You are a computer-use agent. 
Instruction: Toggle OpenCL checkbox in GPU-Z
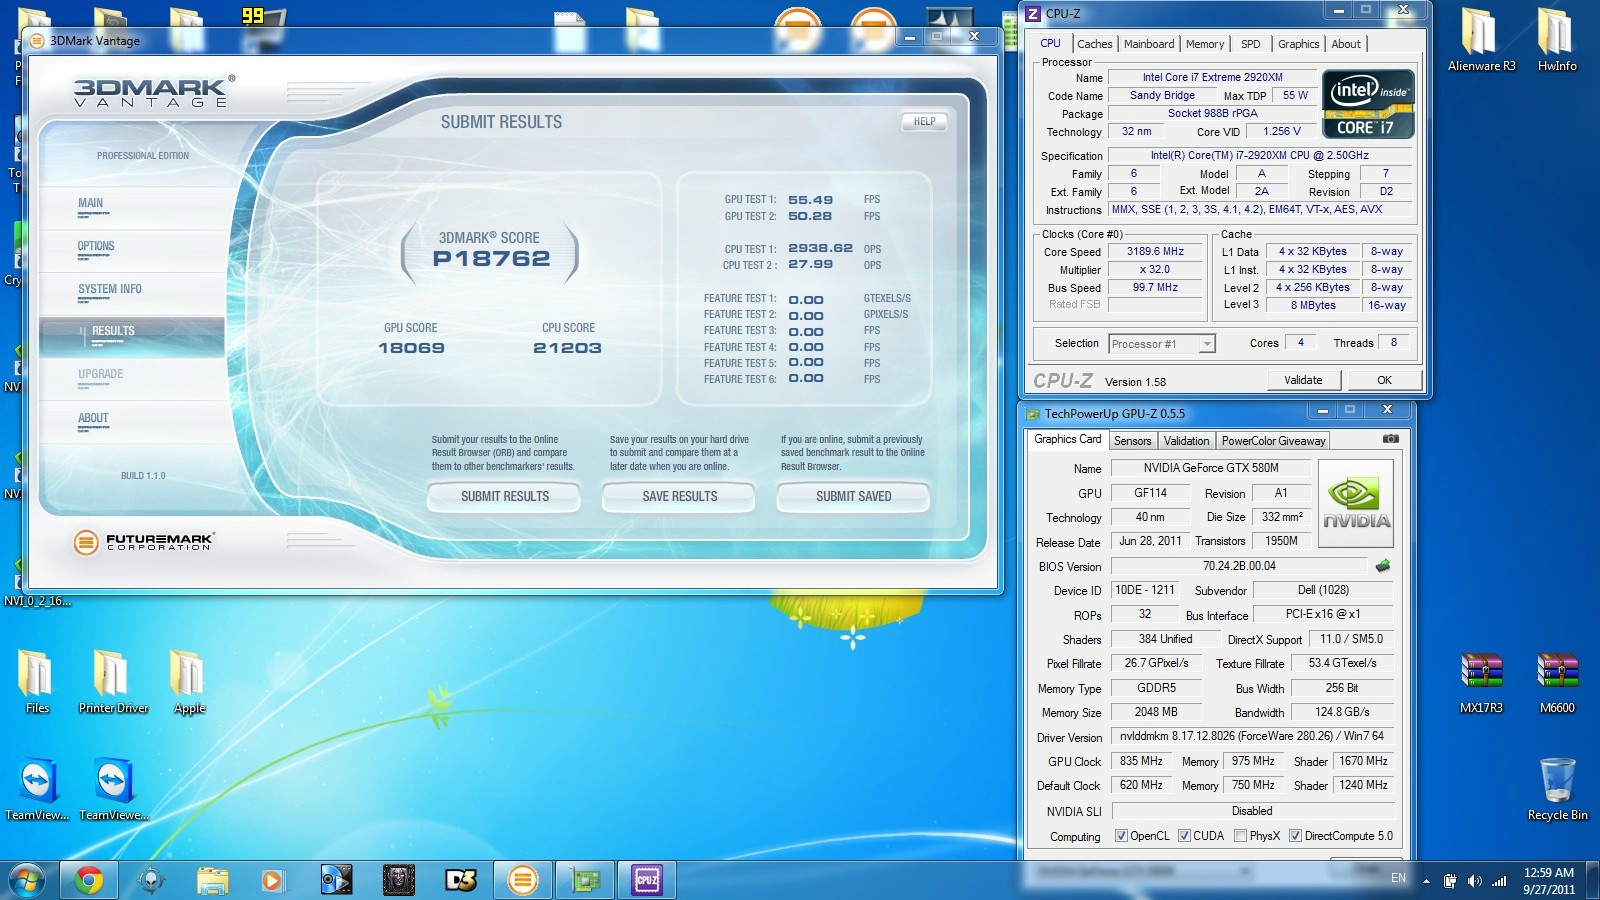(x=1121, y=836)
